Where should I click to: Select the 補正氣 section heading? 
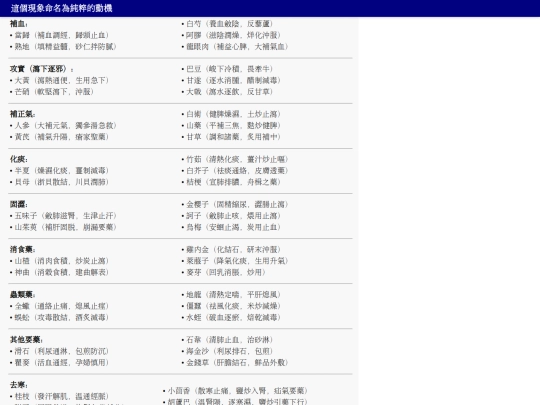pyautogui.click(x=22, y=114)
